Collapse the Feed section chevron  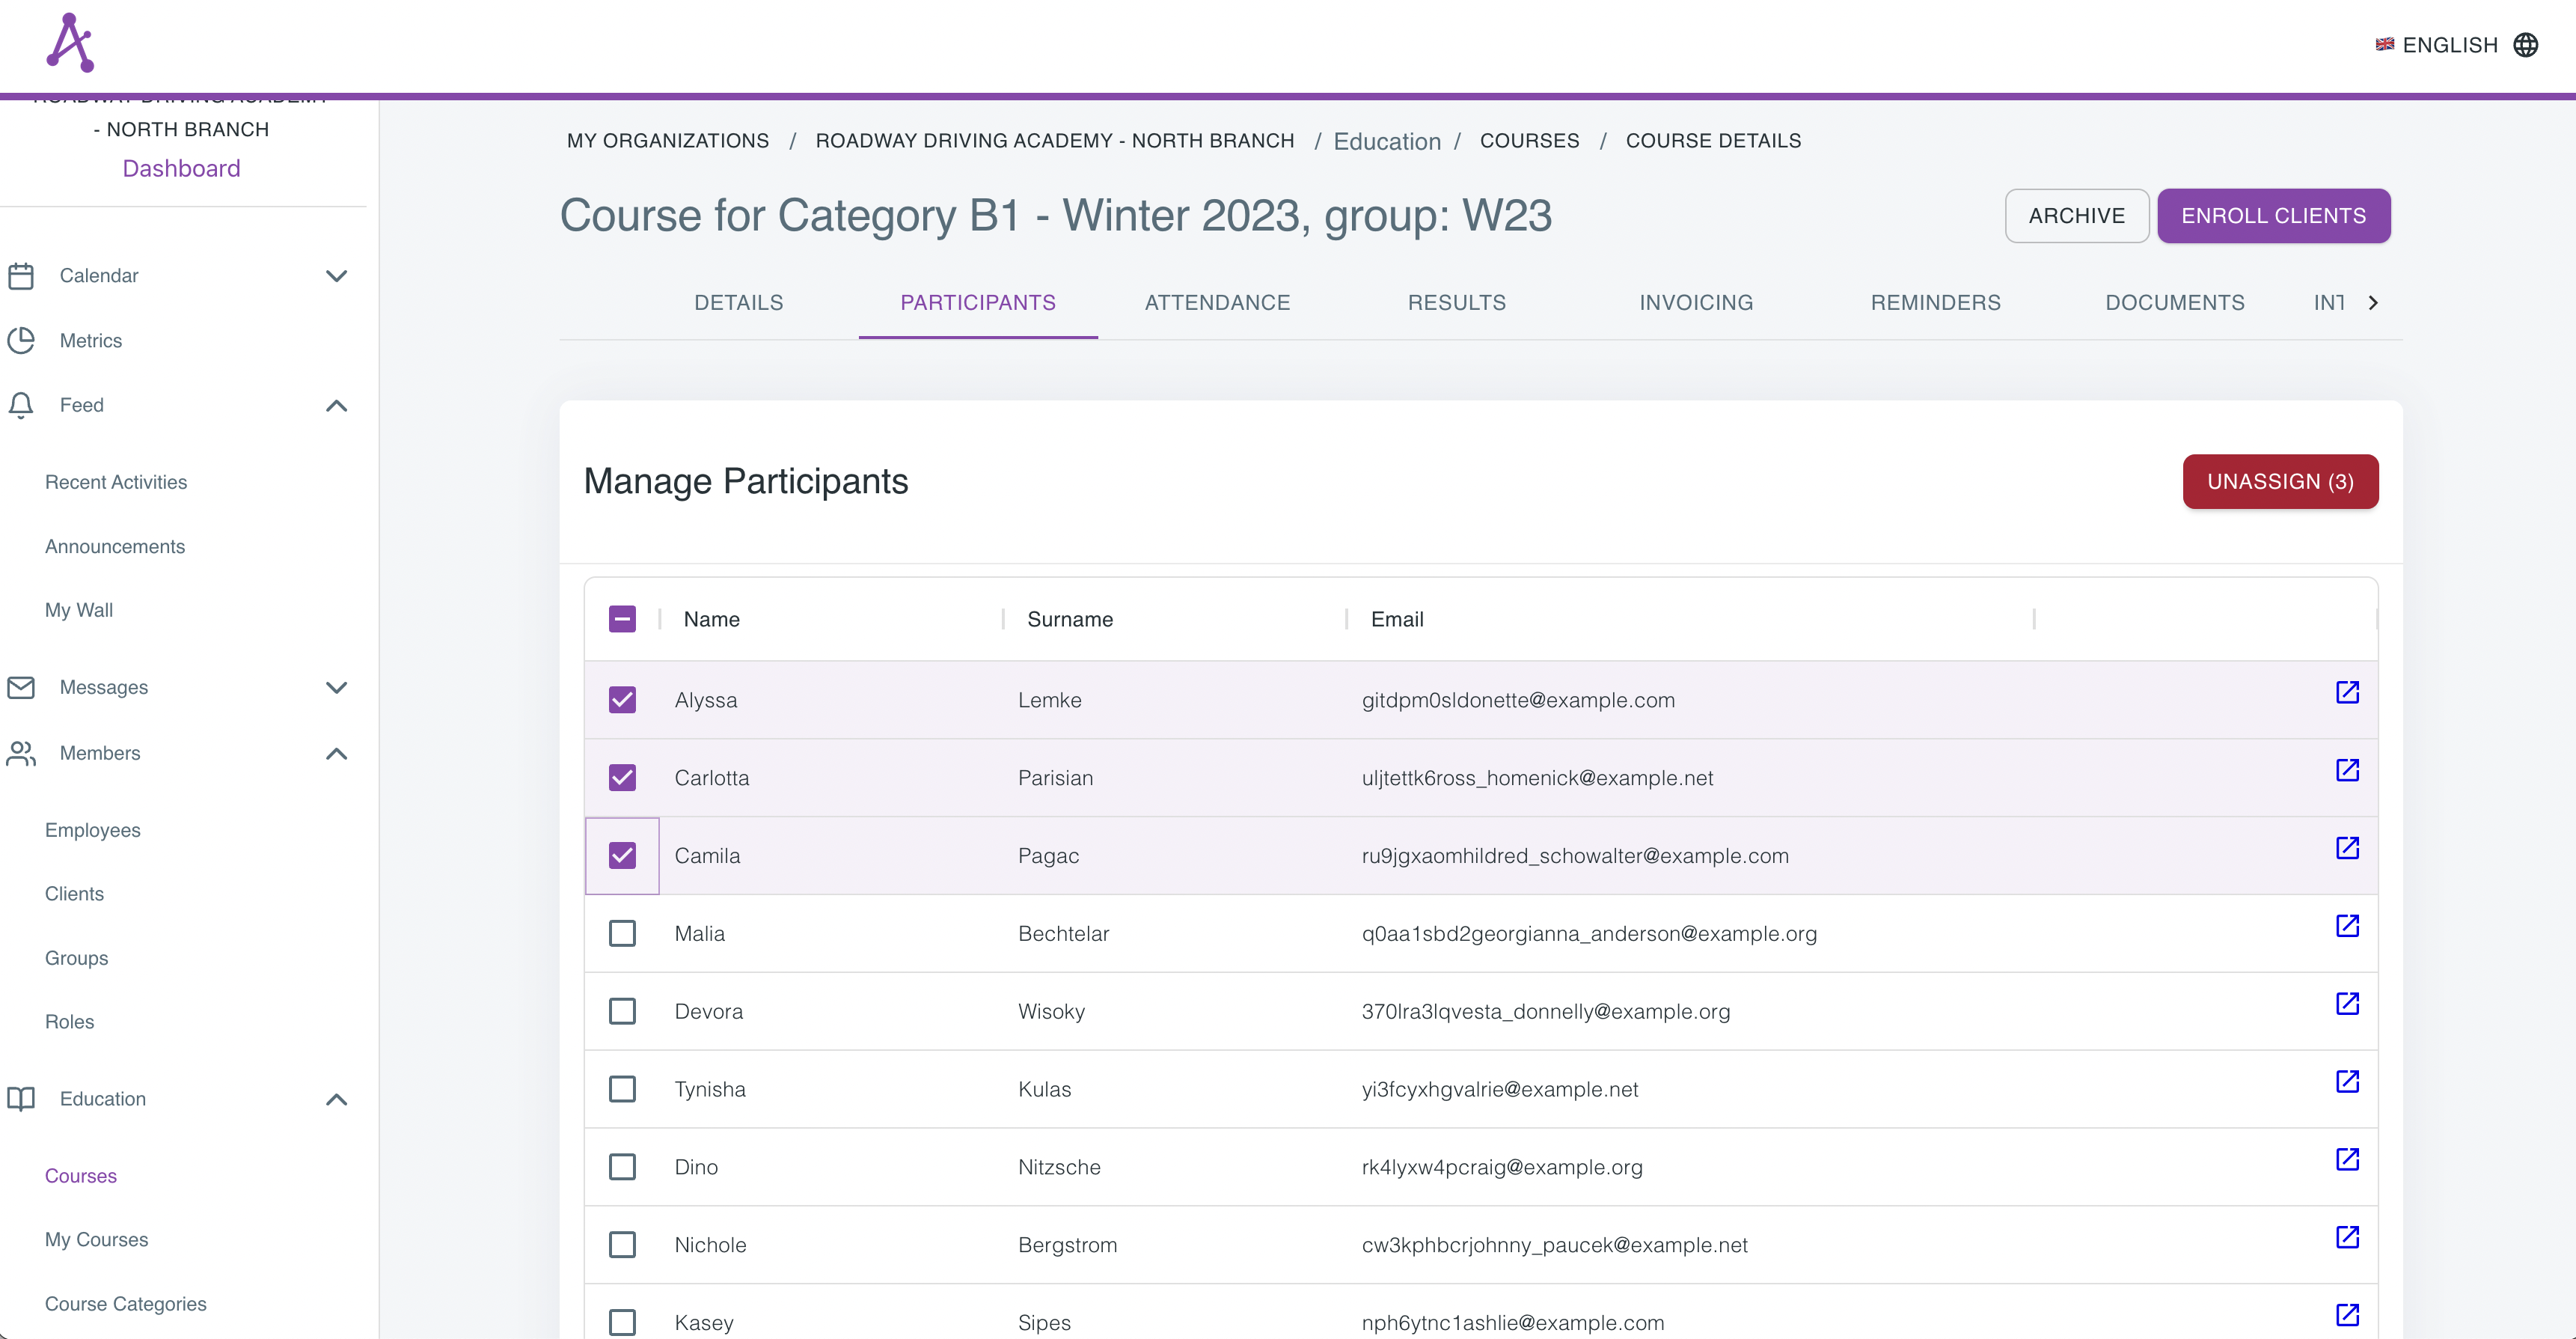(336, 406)
